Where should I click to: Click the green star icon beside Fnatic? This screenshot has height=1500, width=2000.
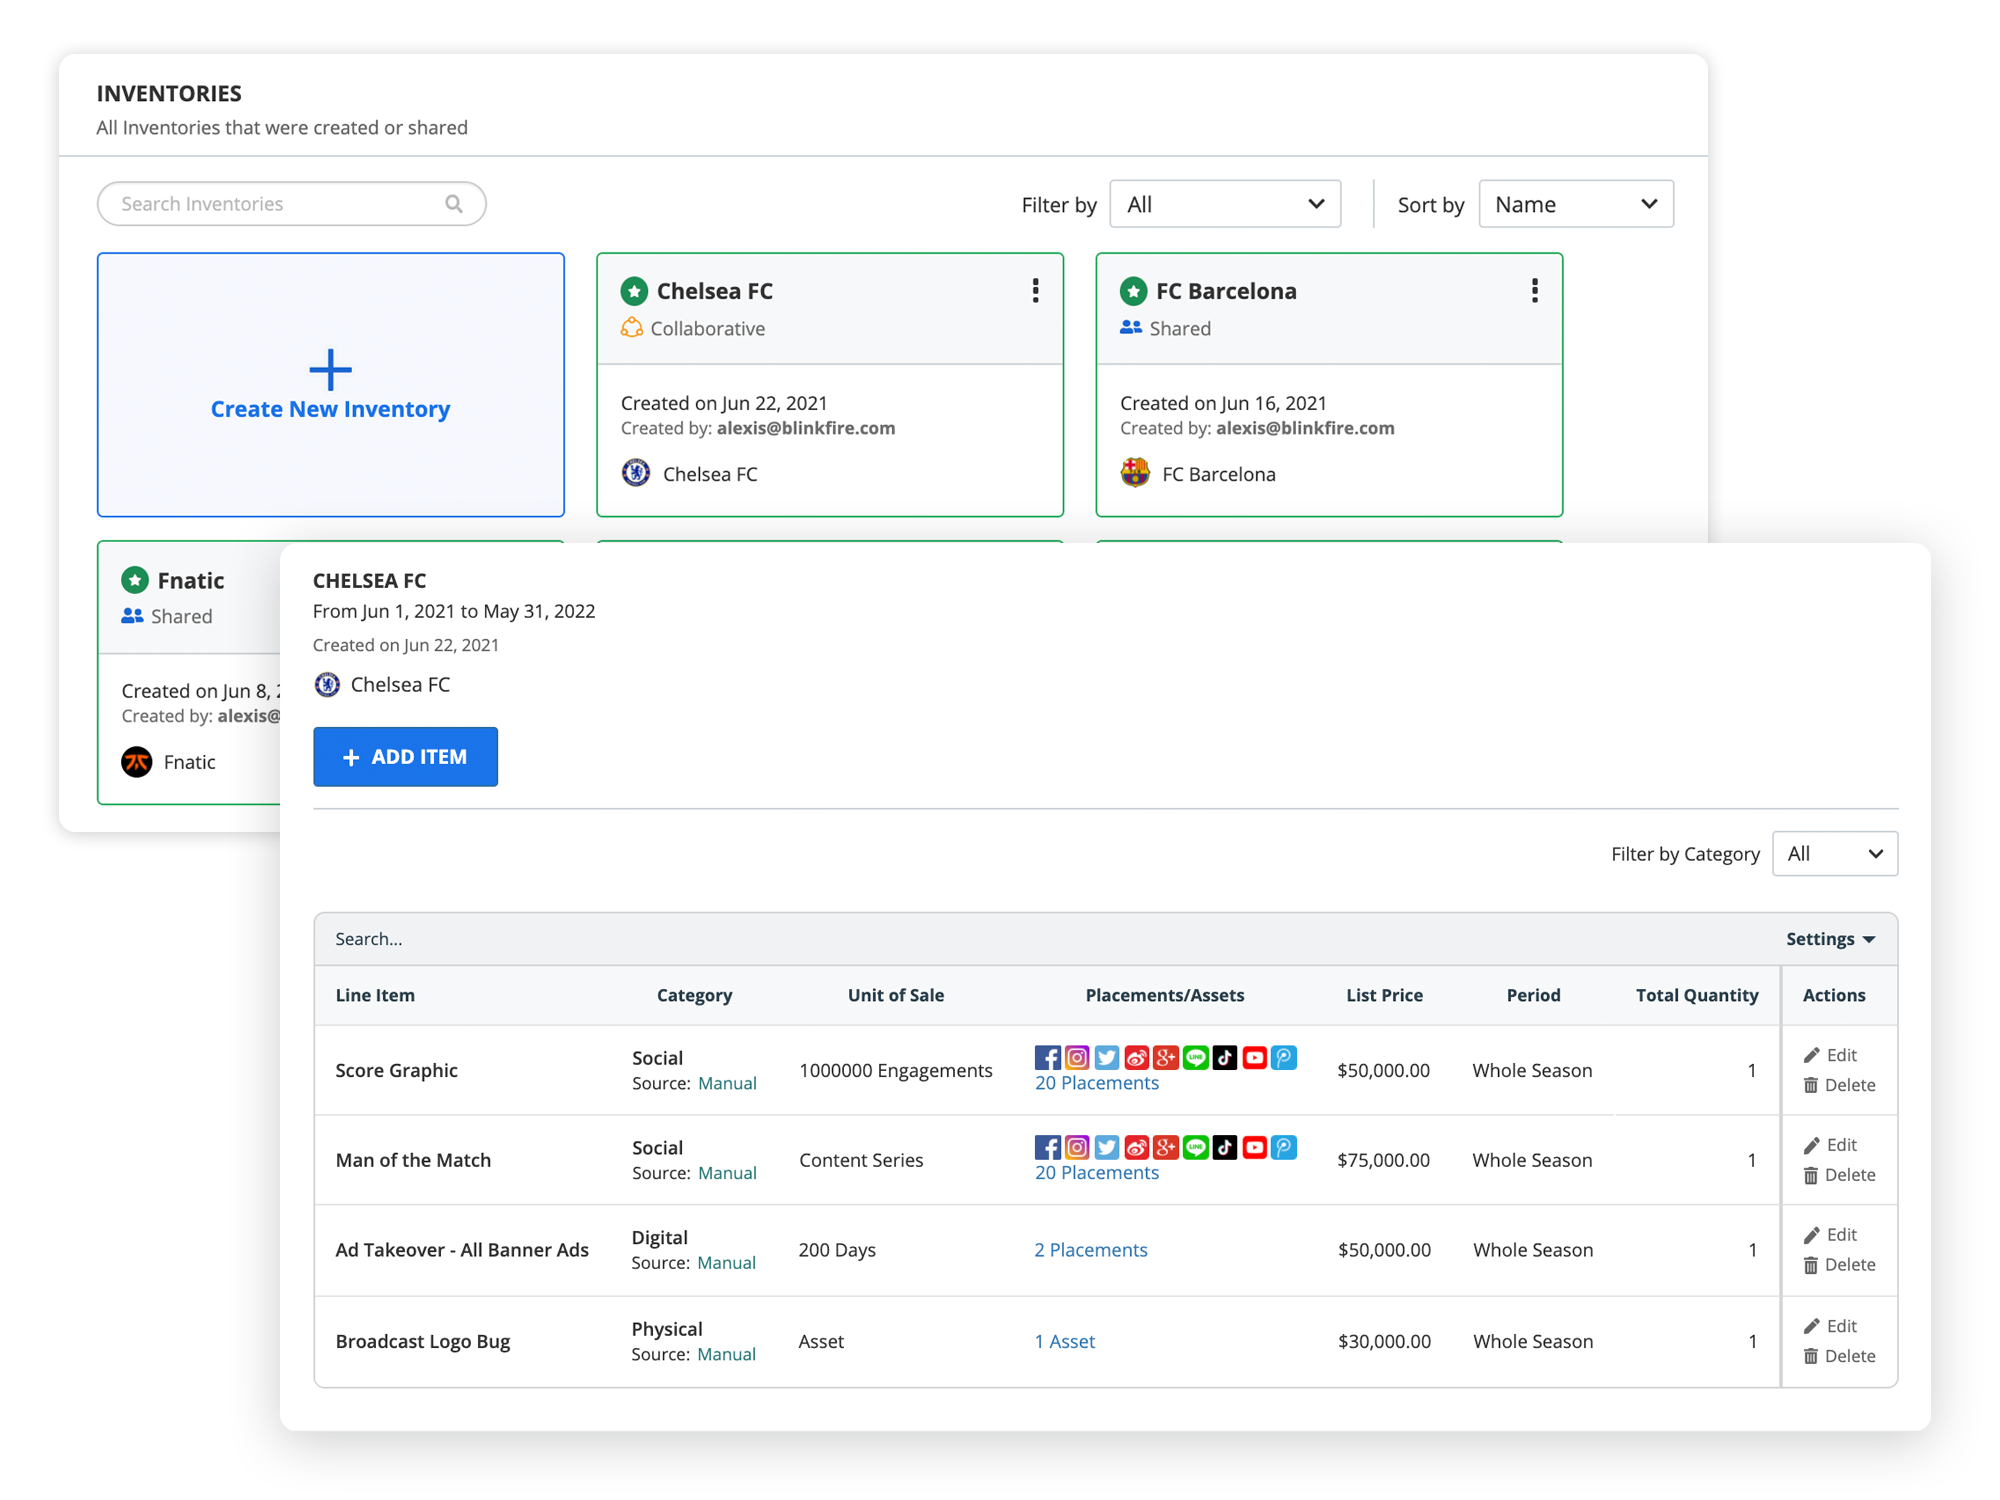coord(135,580)
